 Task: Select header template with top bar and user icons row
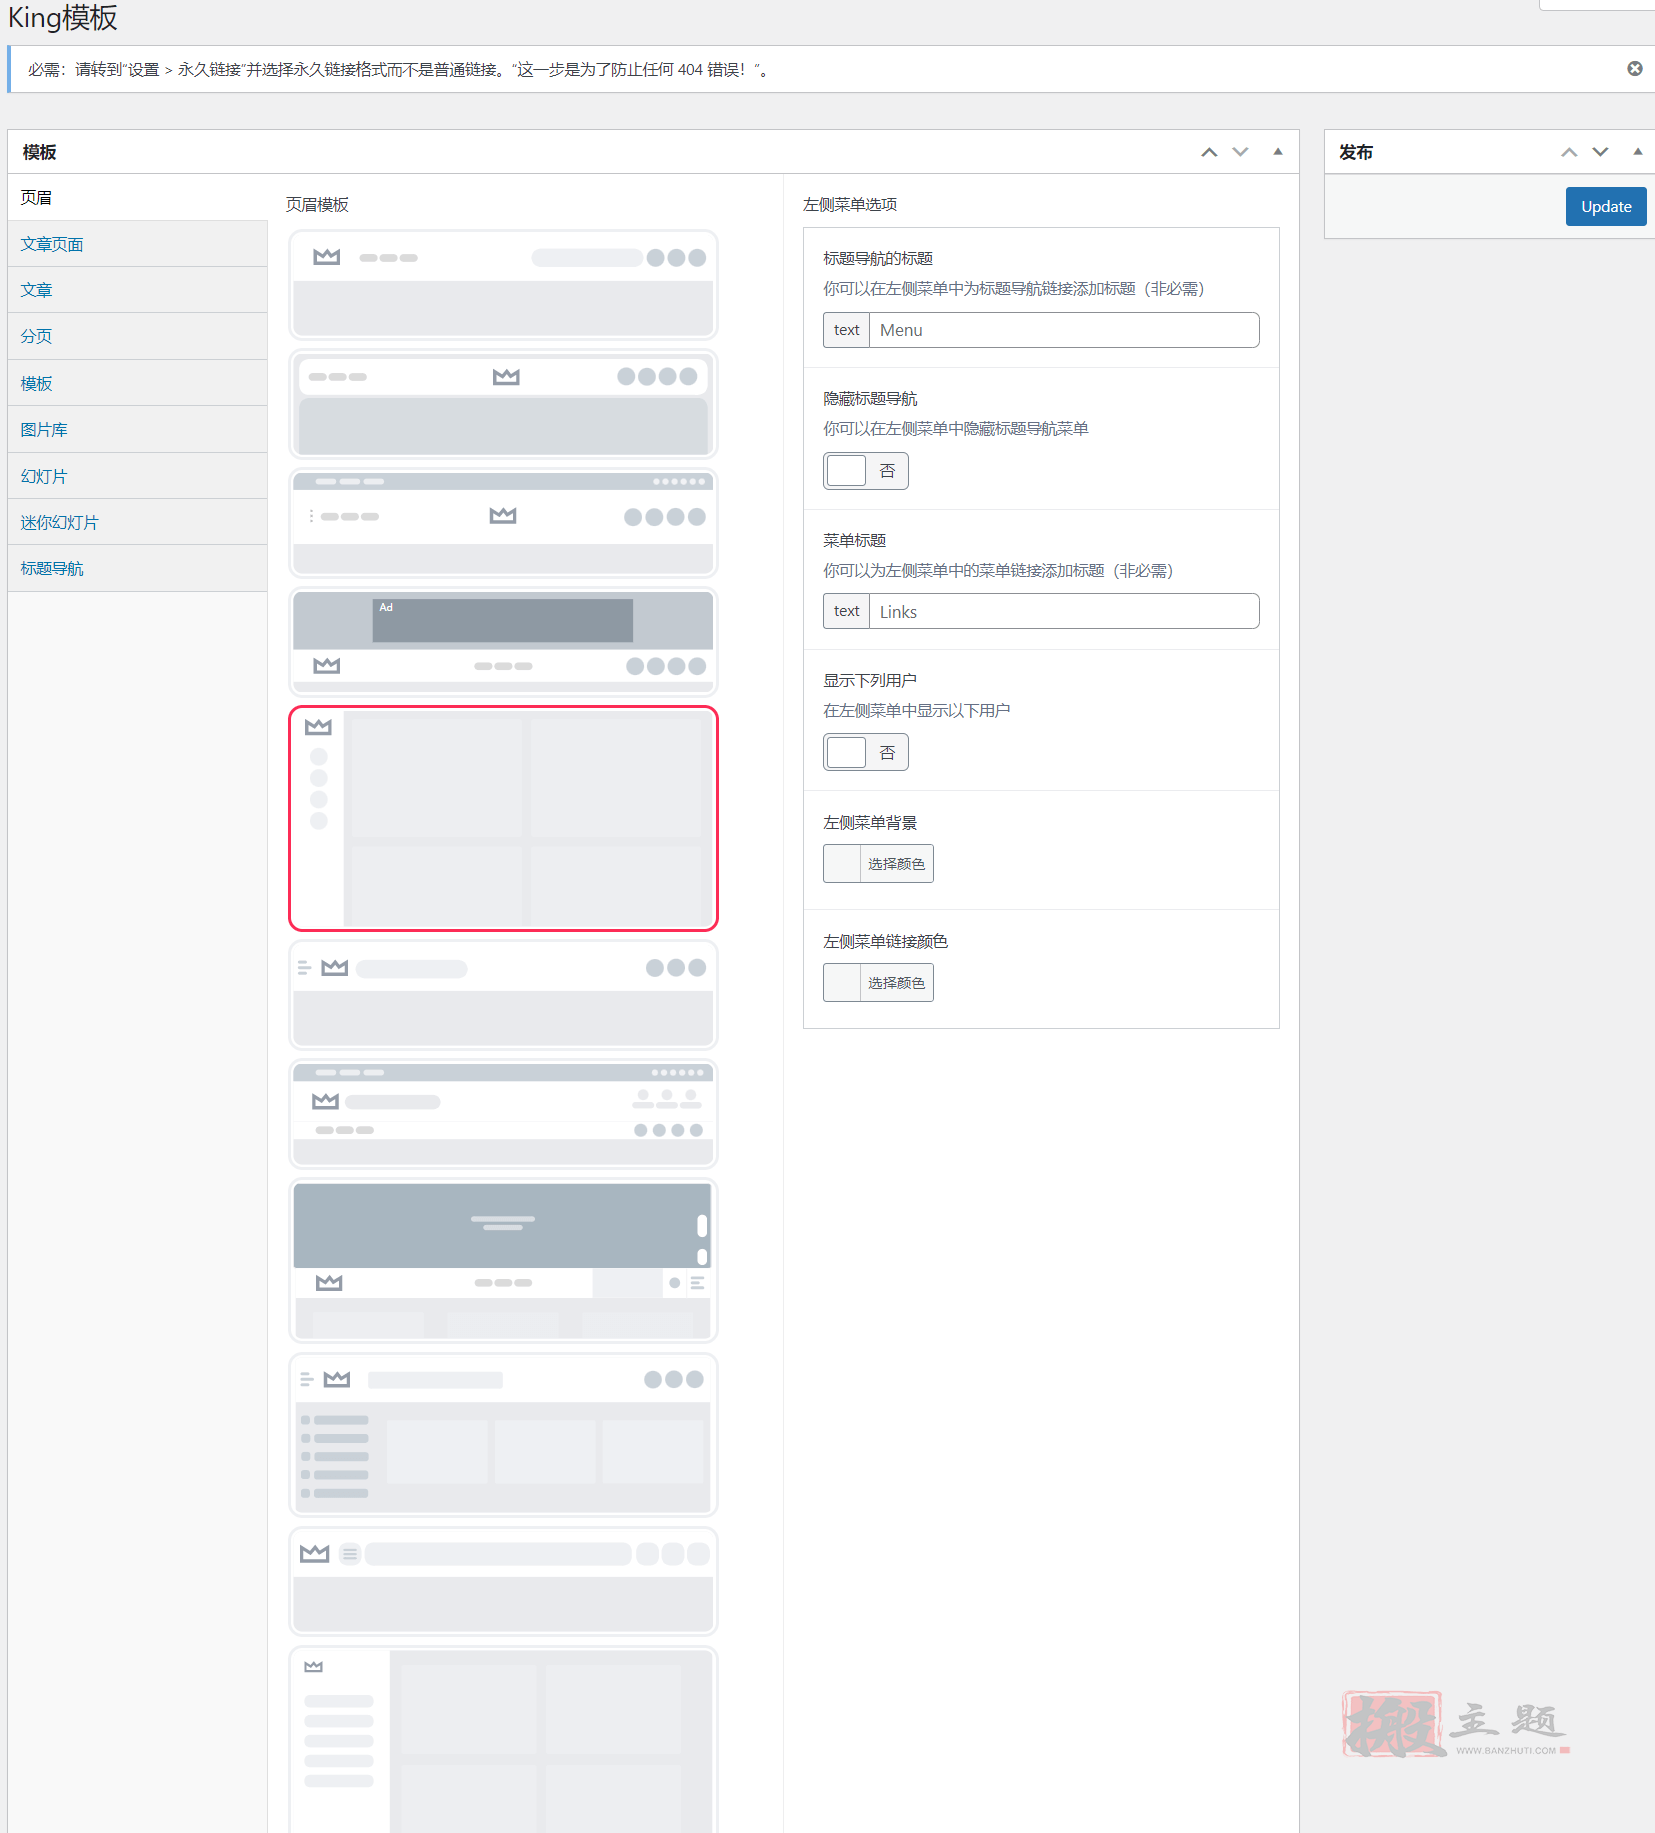[503, 1114]
